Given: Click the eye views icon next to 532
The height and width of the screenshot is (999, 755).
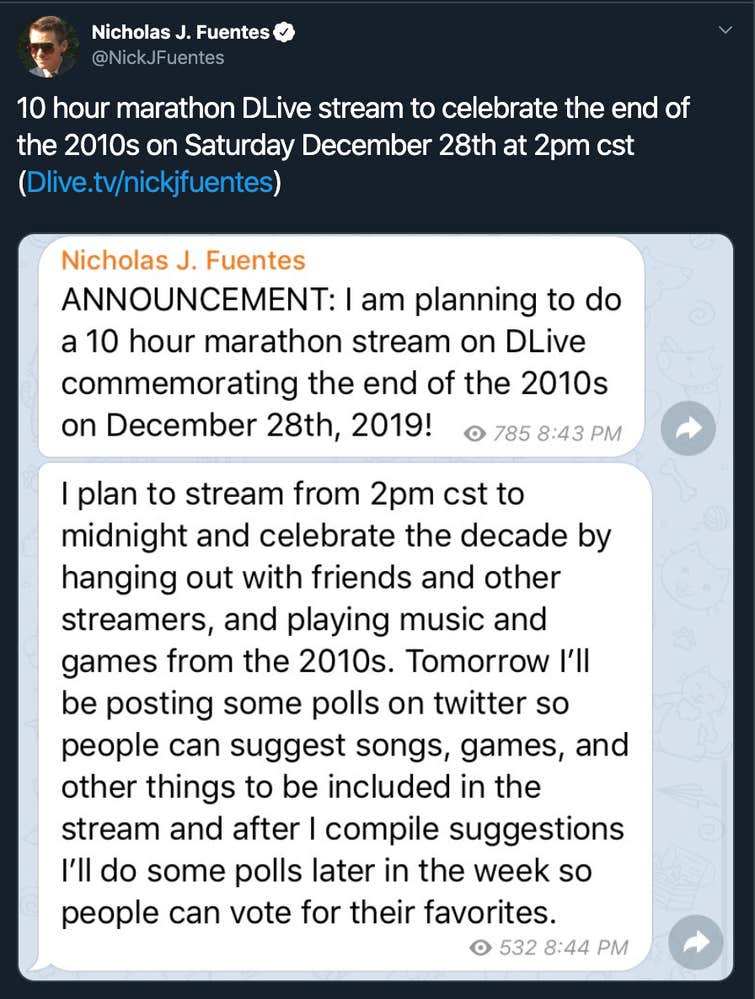Looking at the screenshot, I should click(482, 947).
